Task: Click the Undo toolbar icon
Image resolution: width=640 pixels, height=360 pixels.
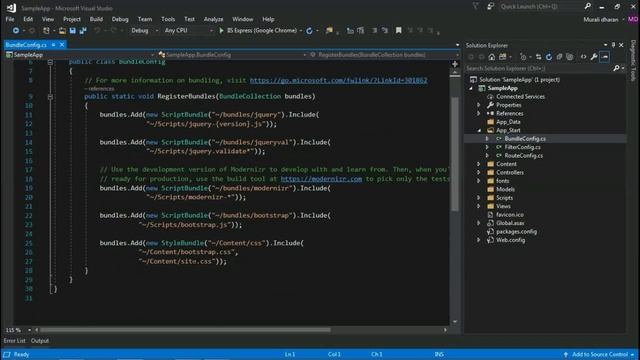Action: point(97,31)
